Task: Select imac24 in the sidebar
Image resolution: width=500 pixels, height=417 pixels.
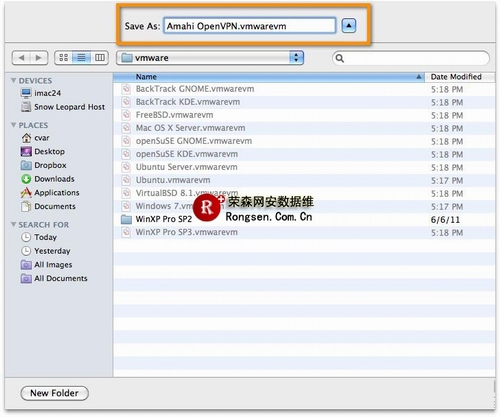Action: tap(41, 93)
